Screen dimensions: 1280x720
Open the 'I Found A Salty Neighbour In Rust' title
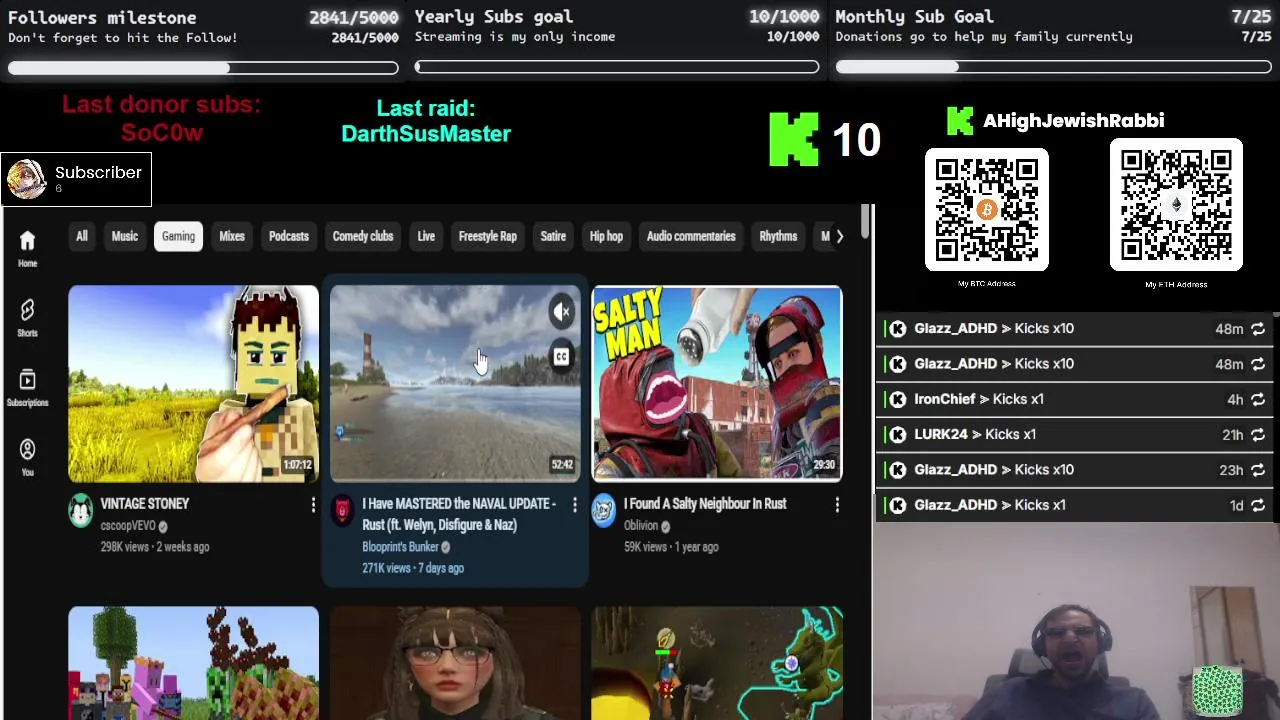click(705, 504)
